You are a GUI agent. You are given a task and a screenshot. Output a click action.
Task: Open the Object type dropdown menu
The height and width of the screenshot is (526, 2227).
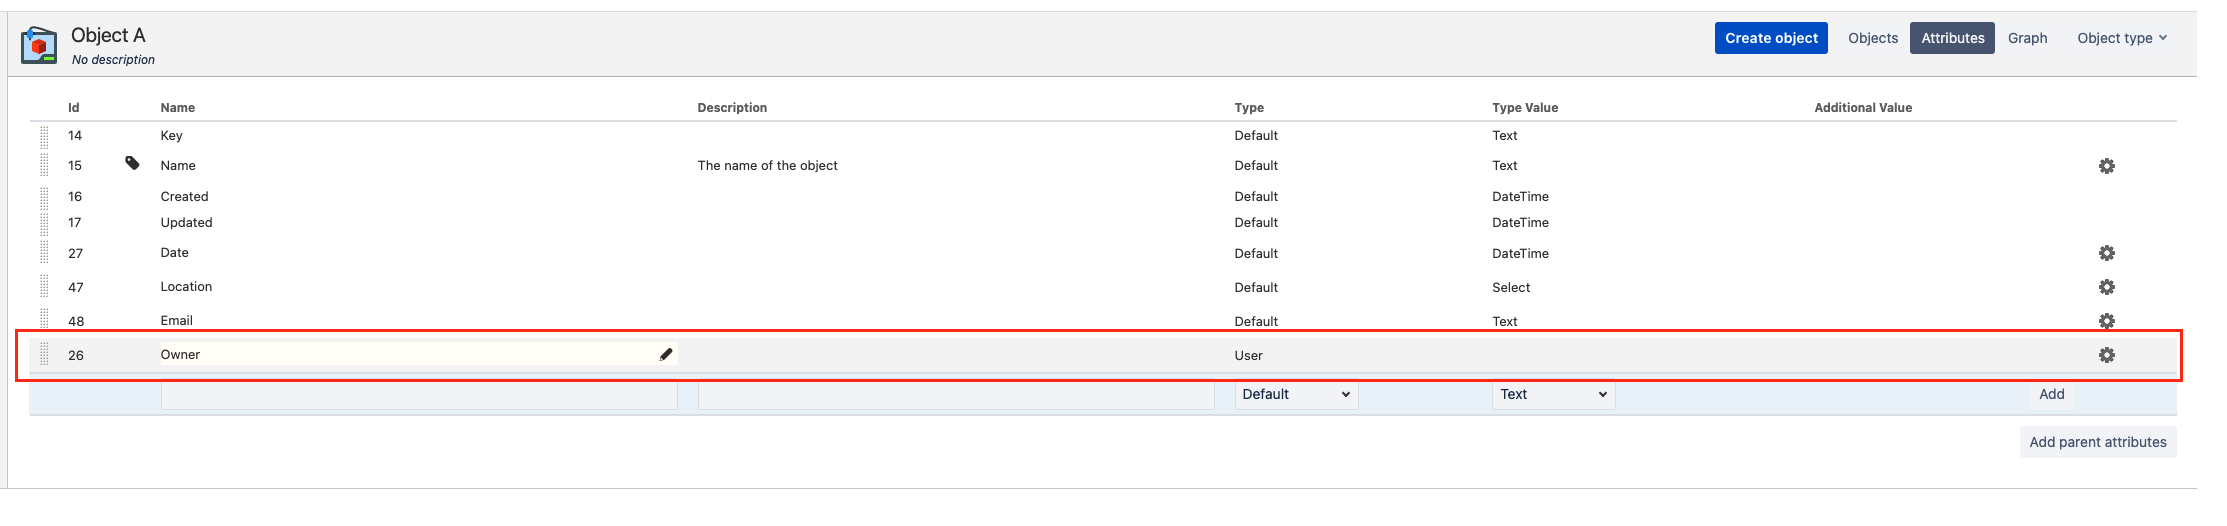(2122, 38)
